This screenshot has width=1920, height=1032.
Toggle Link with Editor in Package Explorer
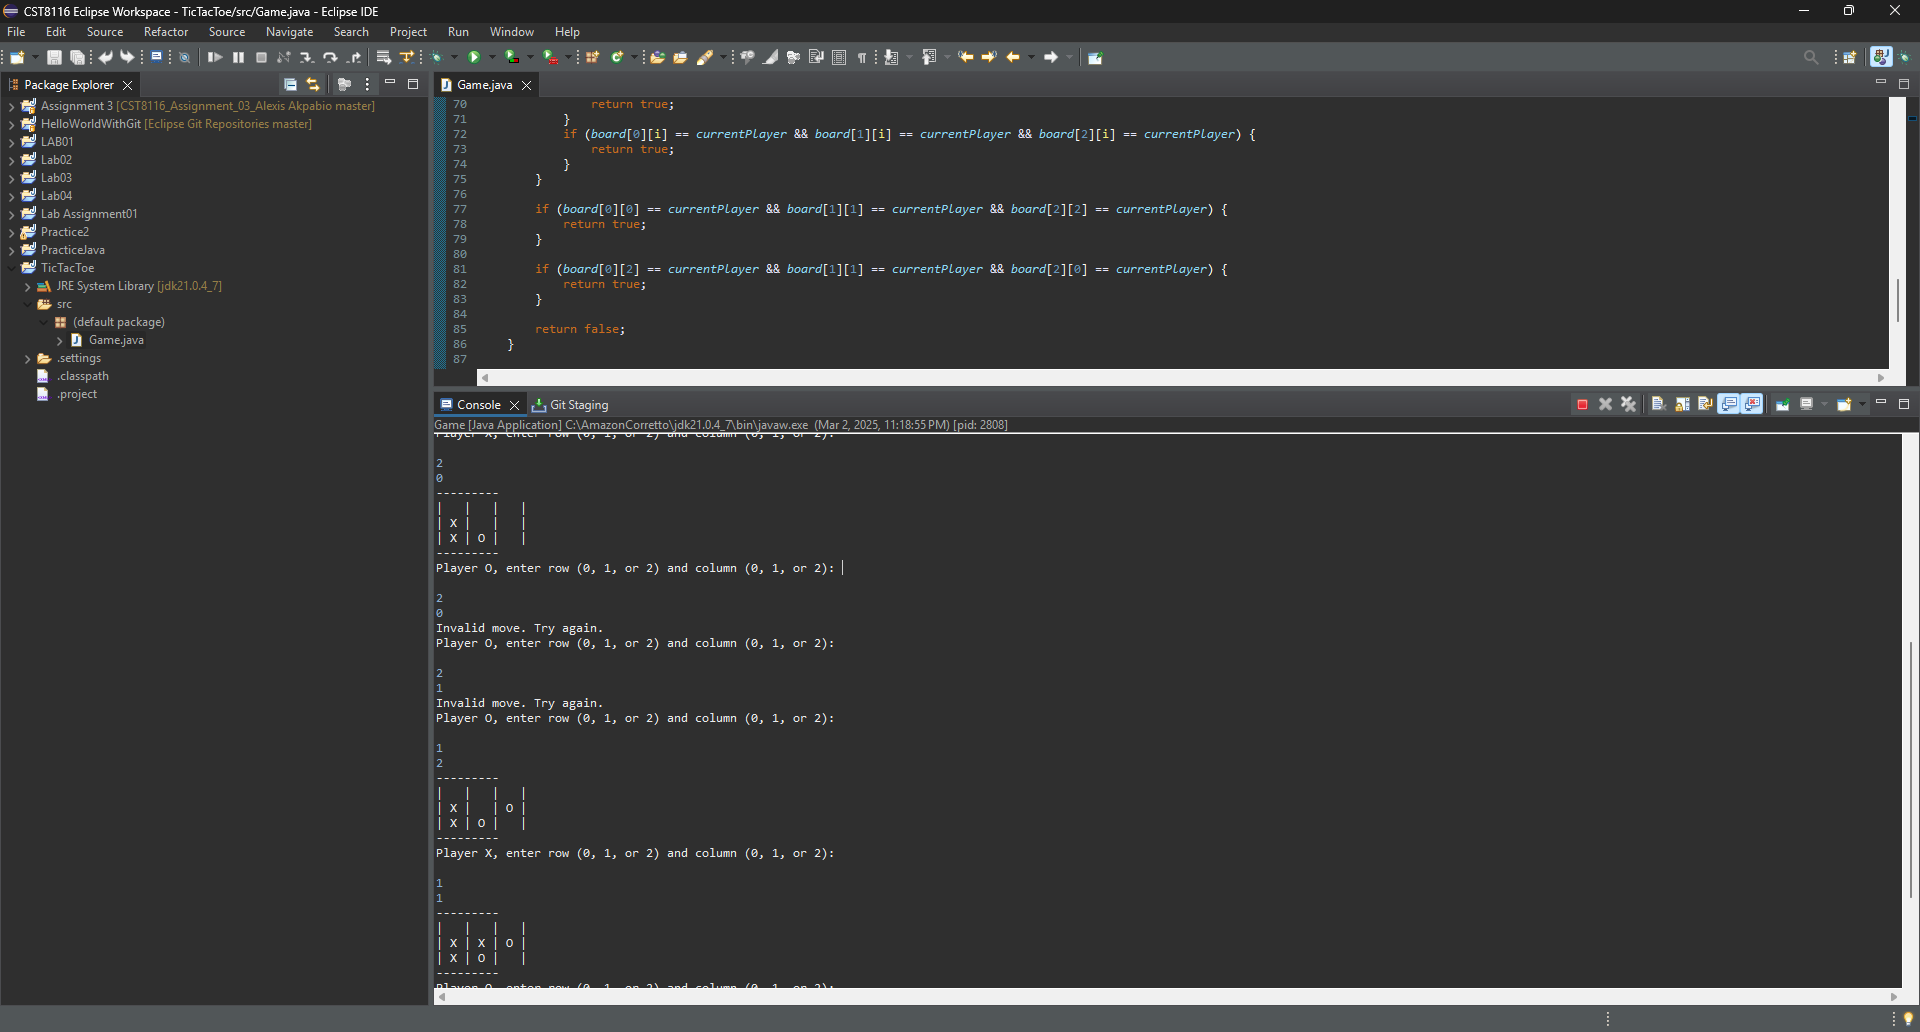313,85
